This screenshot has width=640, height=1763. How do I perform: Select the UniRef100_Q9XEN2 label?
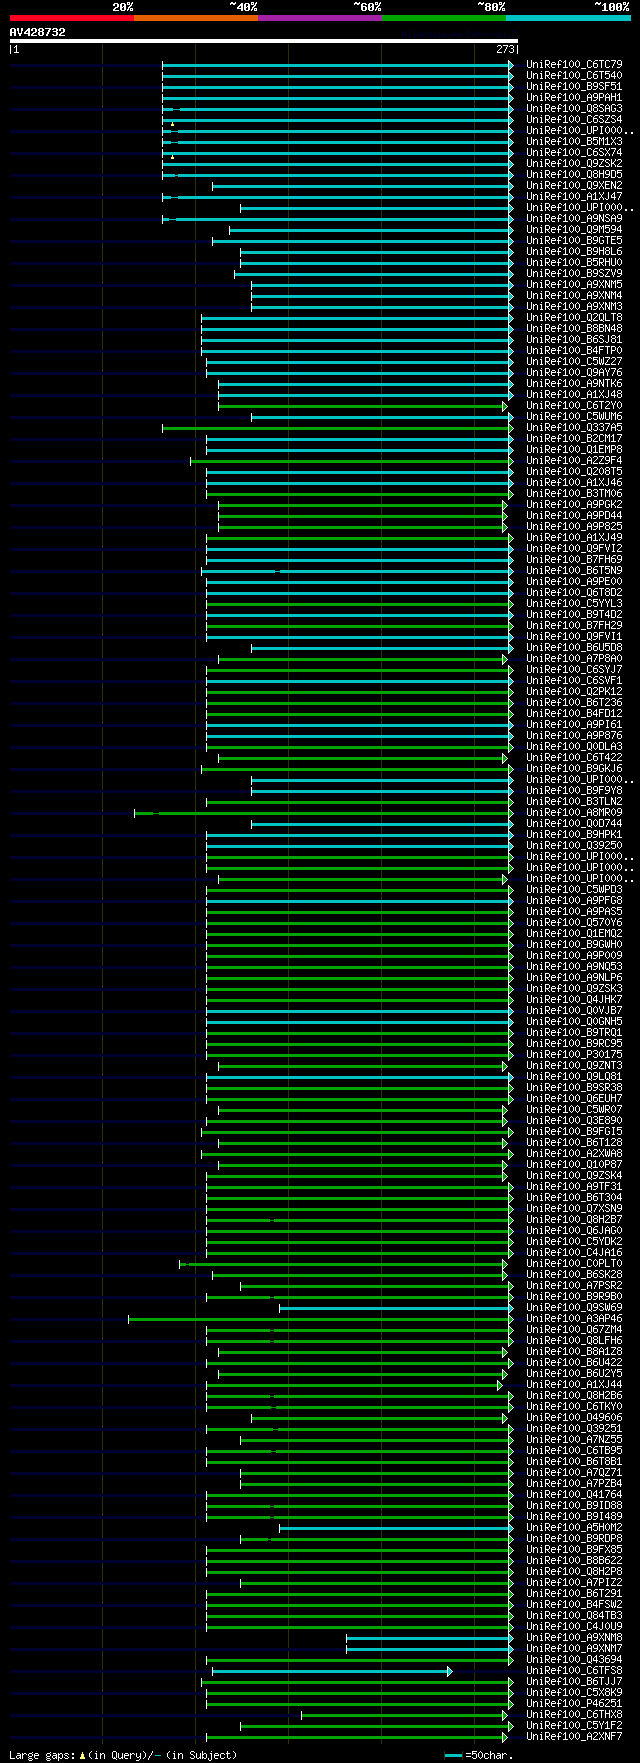pyautogui.click(x=574, y=186)
